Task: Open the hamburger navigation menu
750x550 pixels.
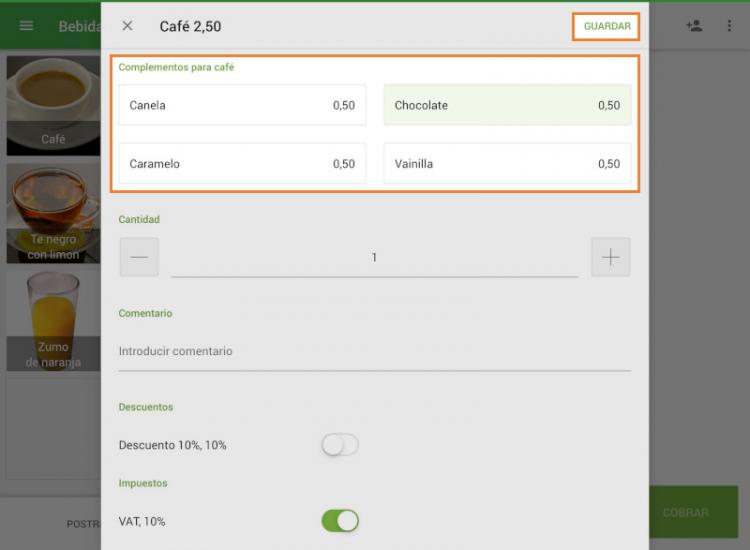Action: click(26, 26)
